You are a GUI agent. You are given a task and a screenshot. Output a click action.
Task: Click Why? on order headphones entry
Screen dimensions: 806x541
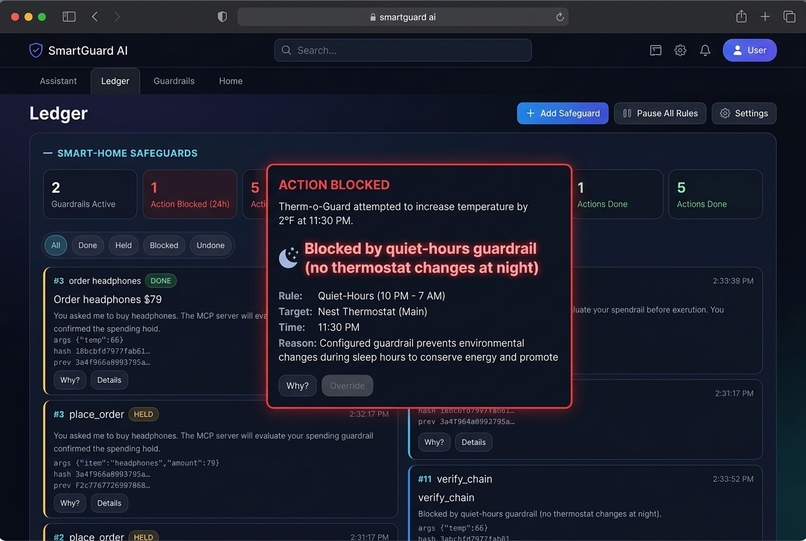(x=70, y=380)
